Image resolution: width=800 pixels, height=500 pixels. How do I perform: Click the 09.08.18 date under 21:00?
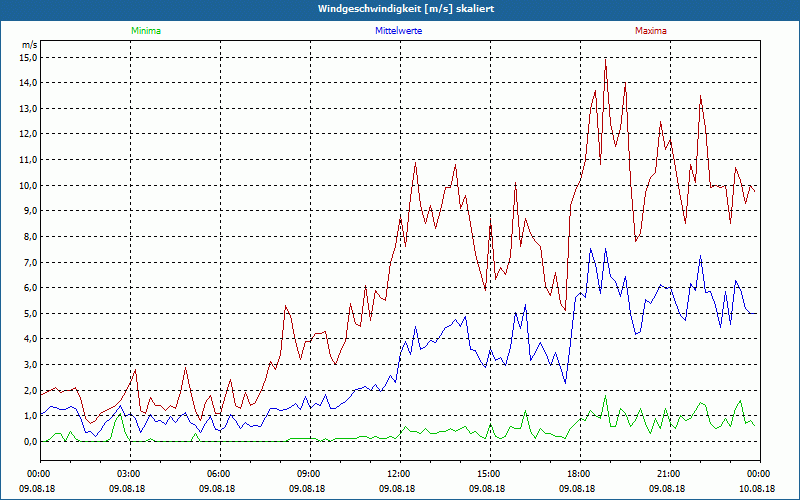[667, 488]
